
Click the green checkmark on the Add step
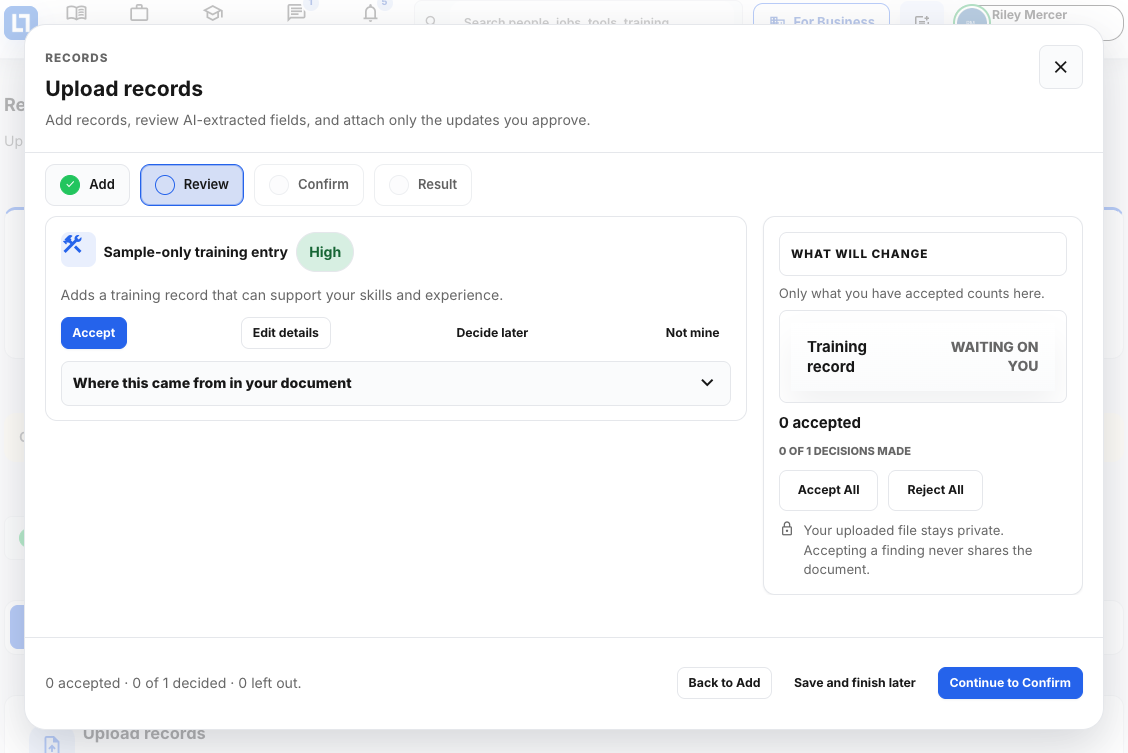[70, 185]
